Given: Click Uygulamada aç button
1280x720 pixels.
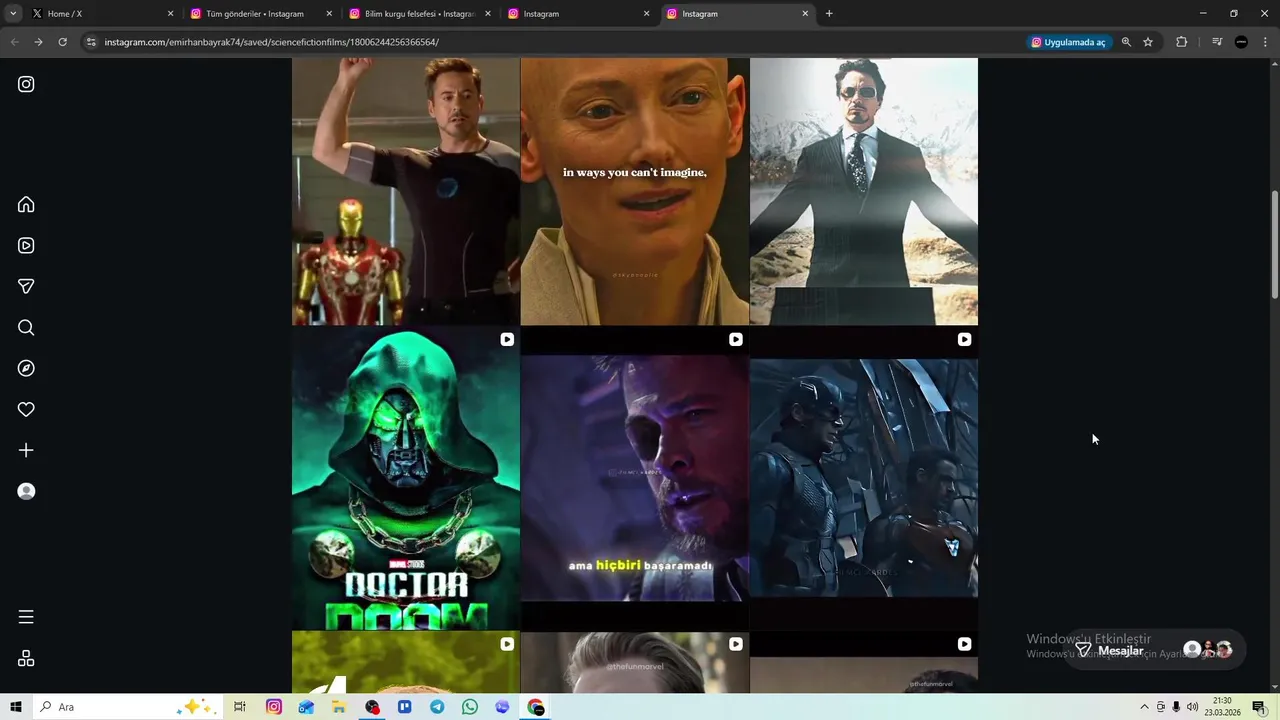Looking at the screenshot, I should pyautogui.click(x=1068, y=42).
